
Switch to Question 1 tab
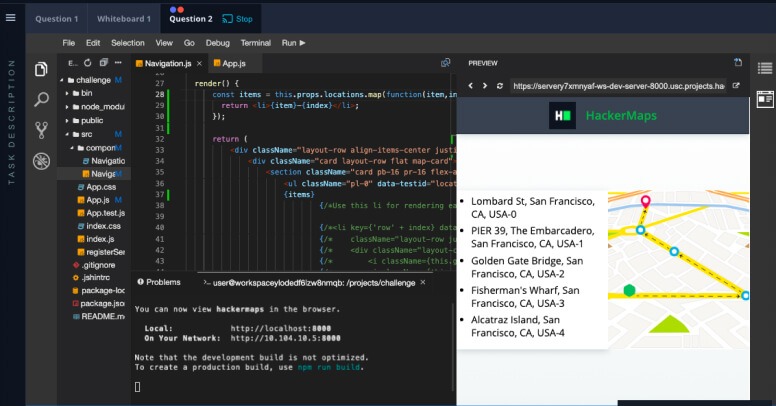[x=56, y=19]
